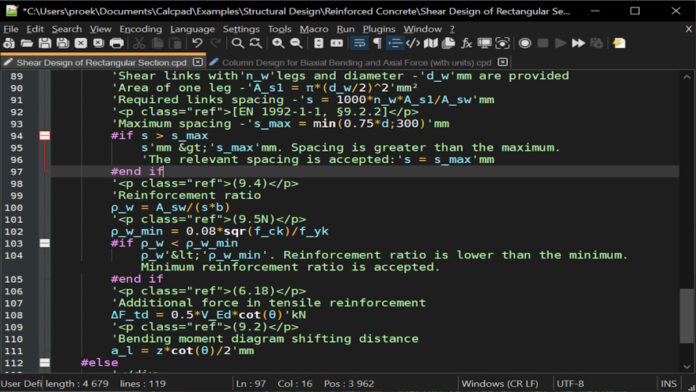Open the Document Map panel icon
This screenshot has width=696, height=392.
431,43
